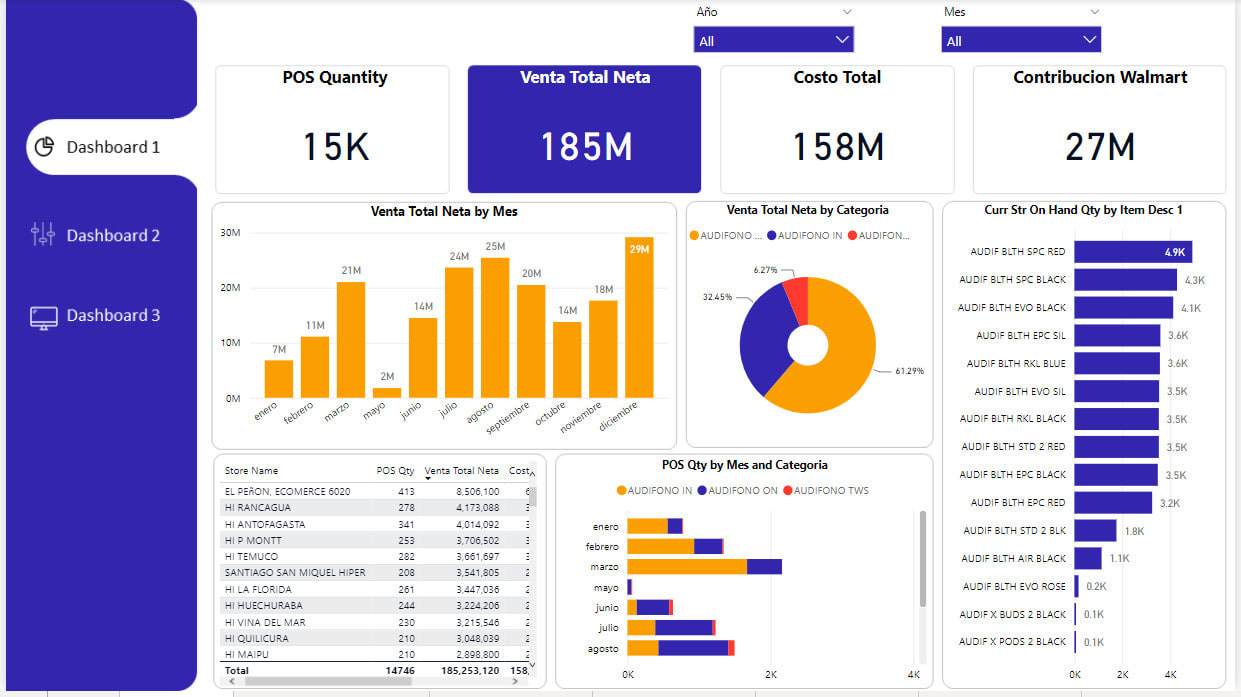Screen dimensions: 1241x697
Task: Select the Venta Total Neta KPI card
Action: point(584,129)
